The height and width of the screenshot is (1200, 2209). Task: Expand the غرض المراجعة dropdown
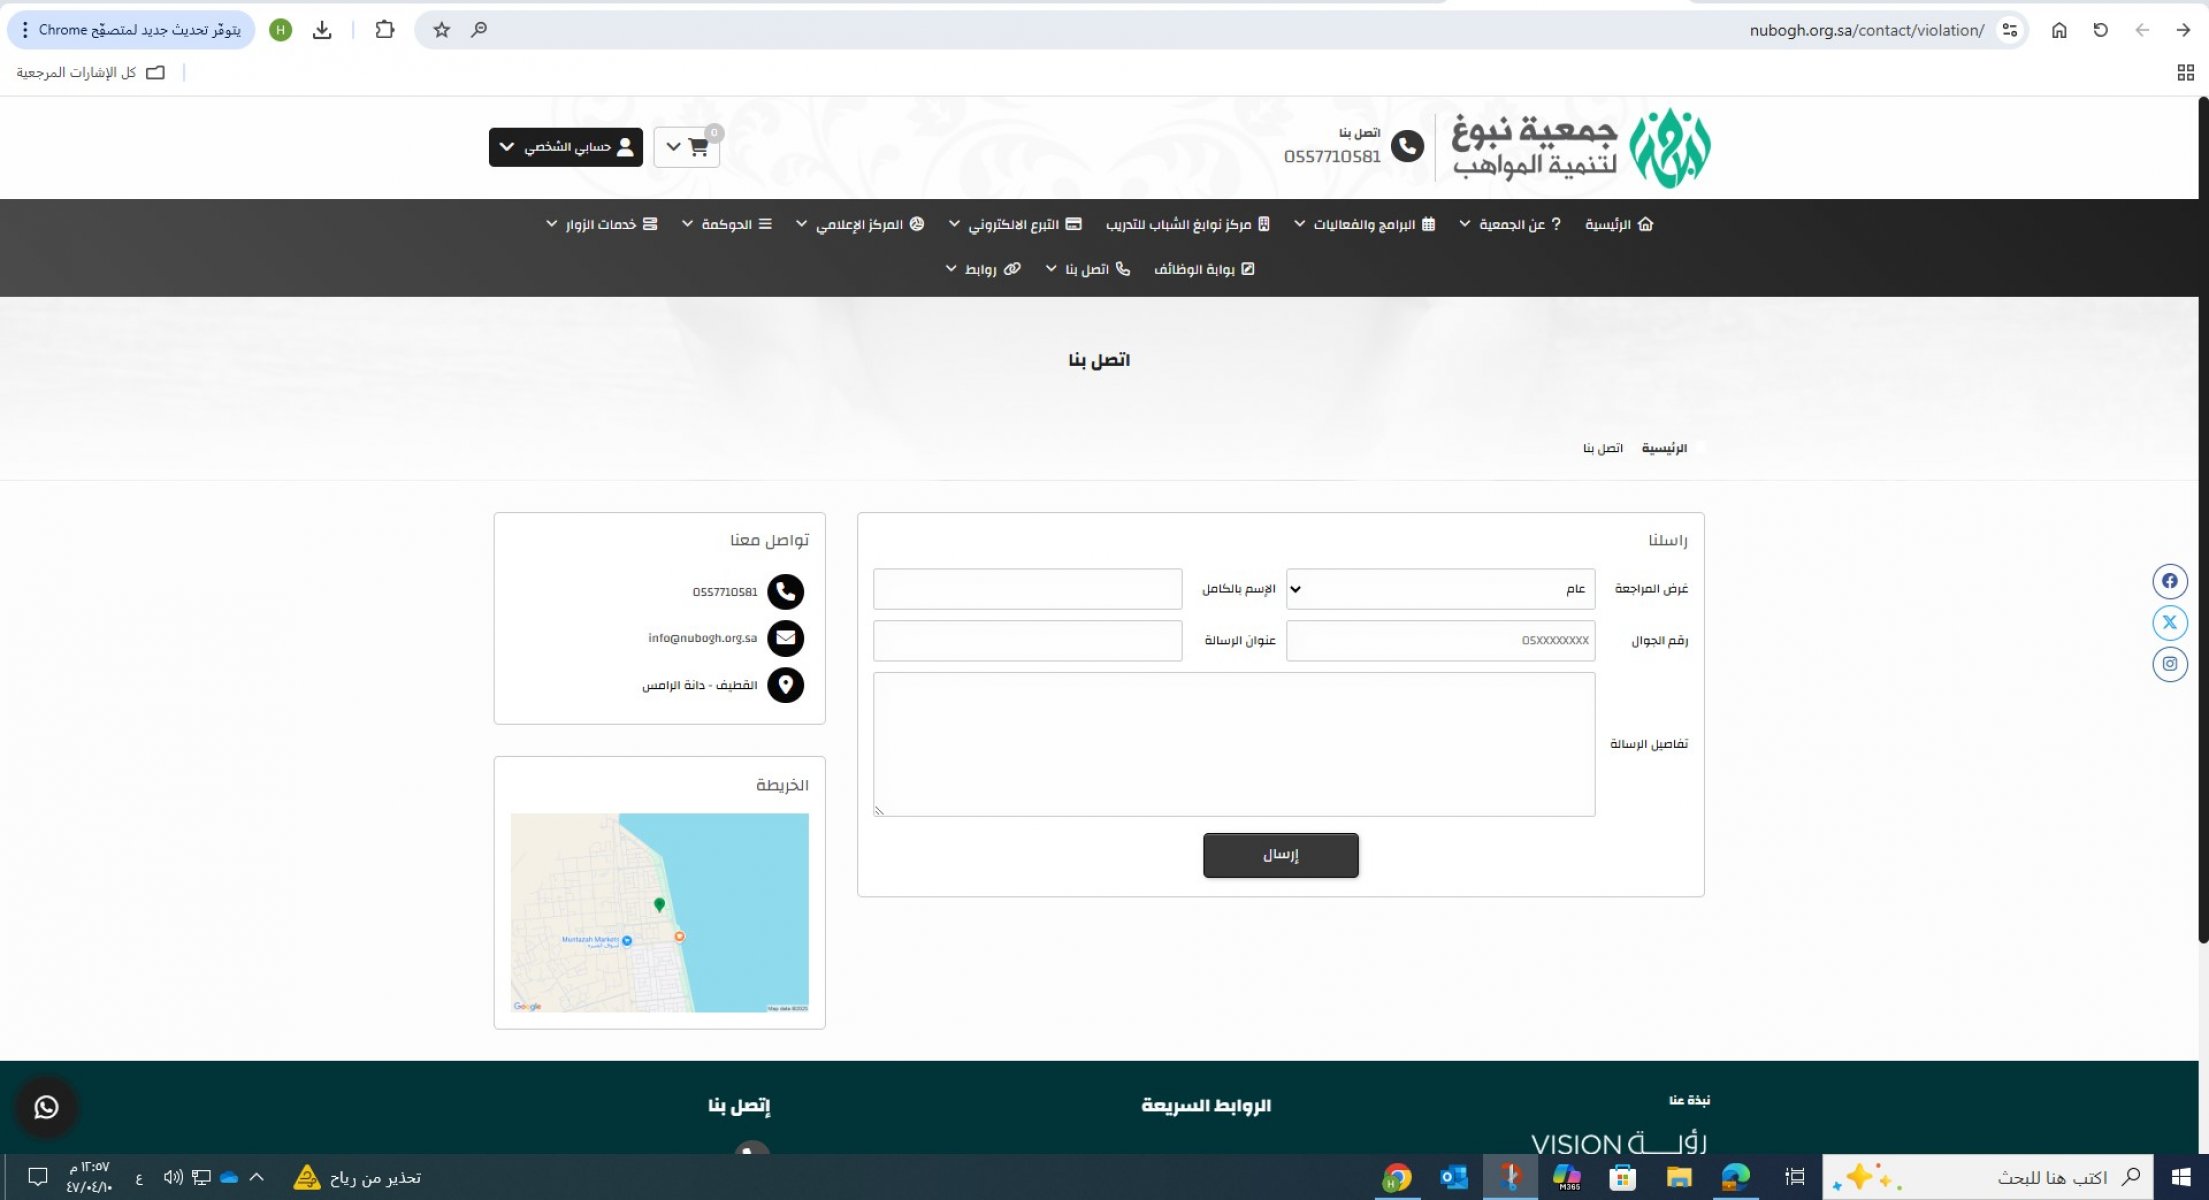[x=1440, y=589]
